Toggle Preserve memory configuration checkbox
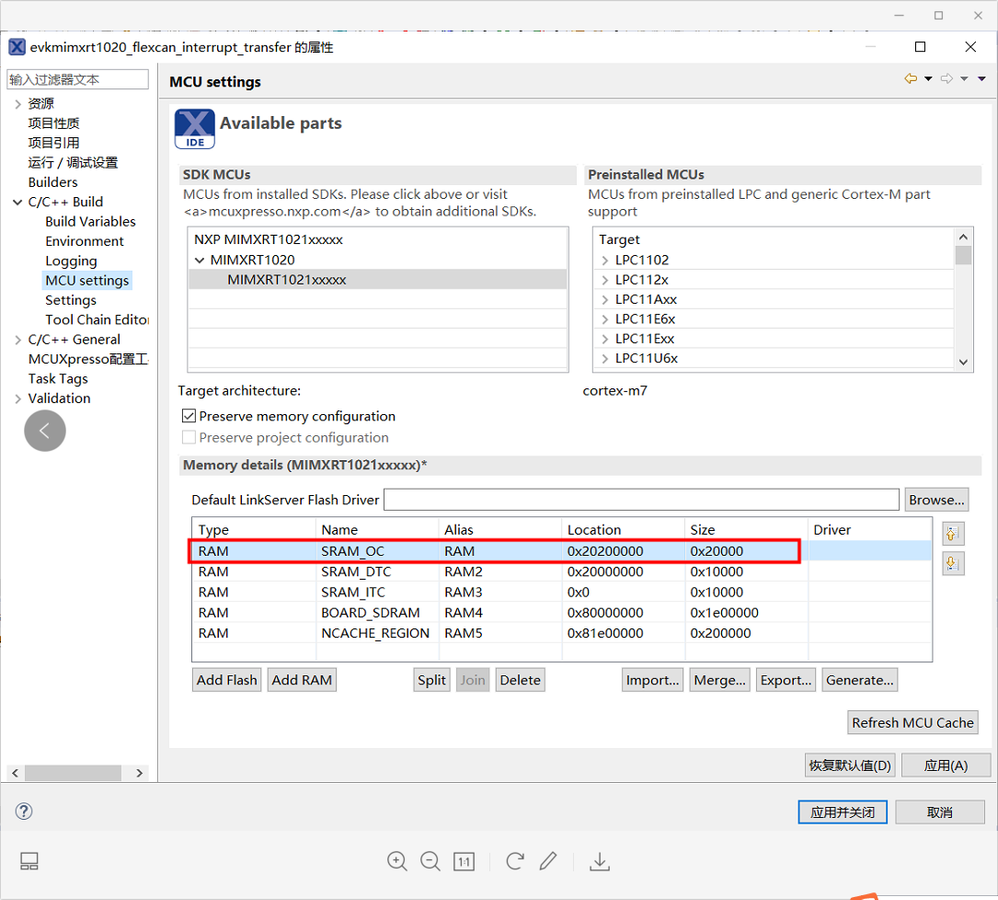 188,416
